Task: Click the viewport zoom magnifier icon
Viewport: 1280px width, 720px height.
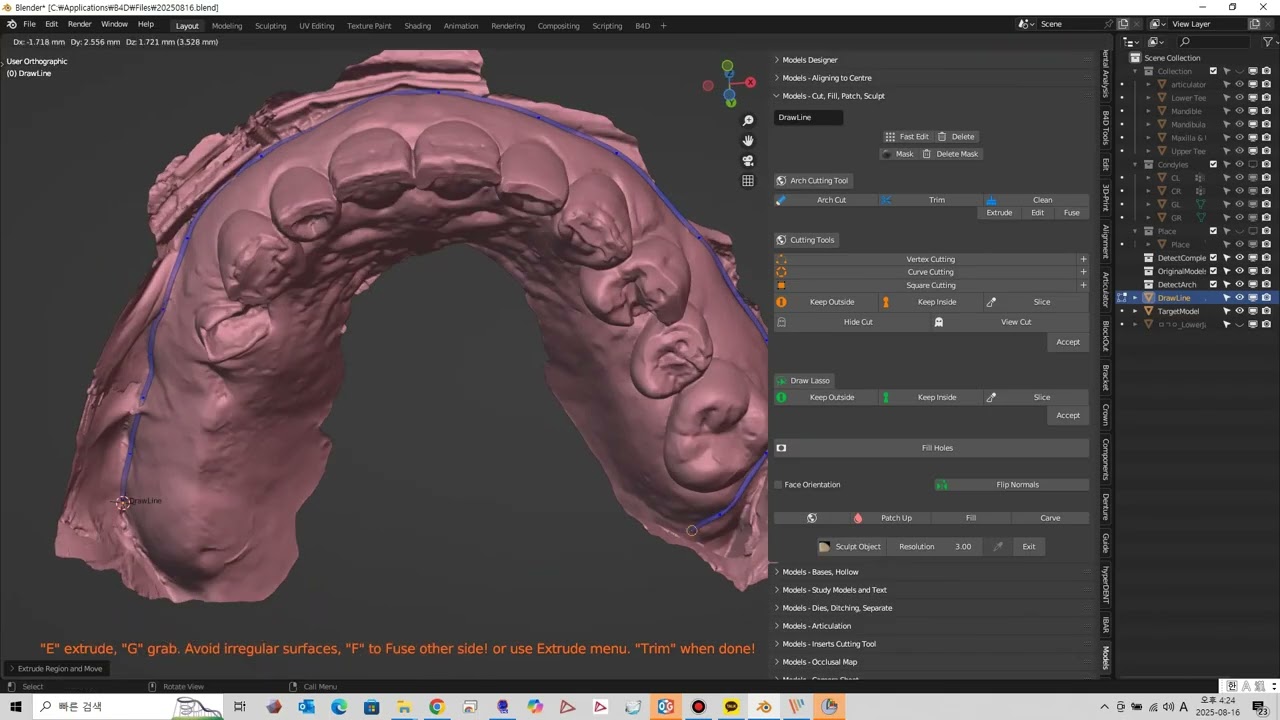Action: [x=748, y=121]
